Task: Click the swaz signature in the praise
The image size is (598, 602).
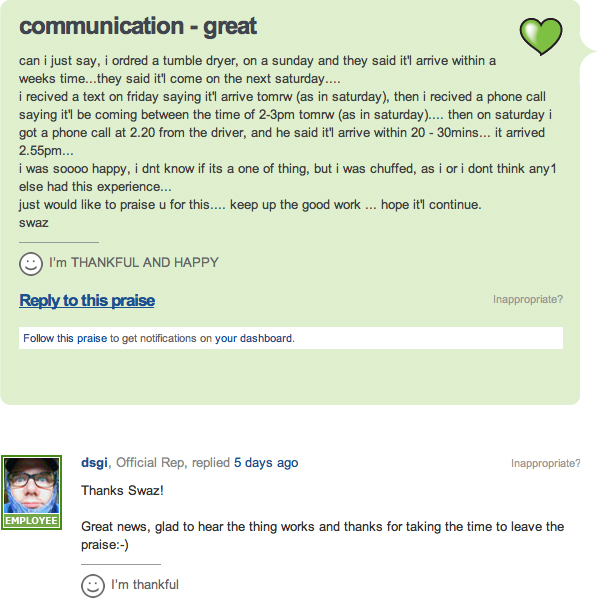Action: [x=34, y=223]
